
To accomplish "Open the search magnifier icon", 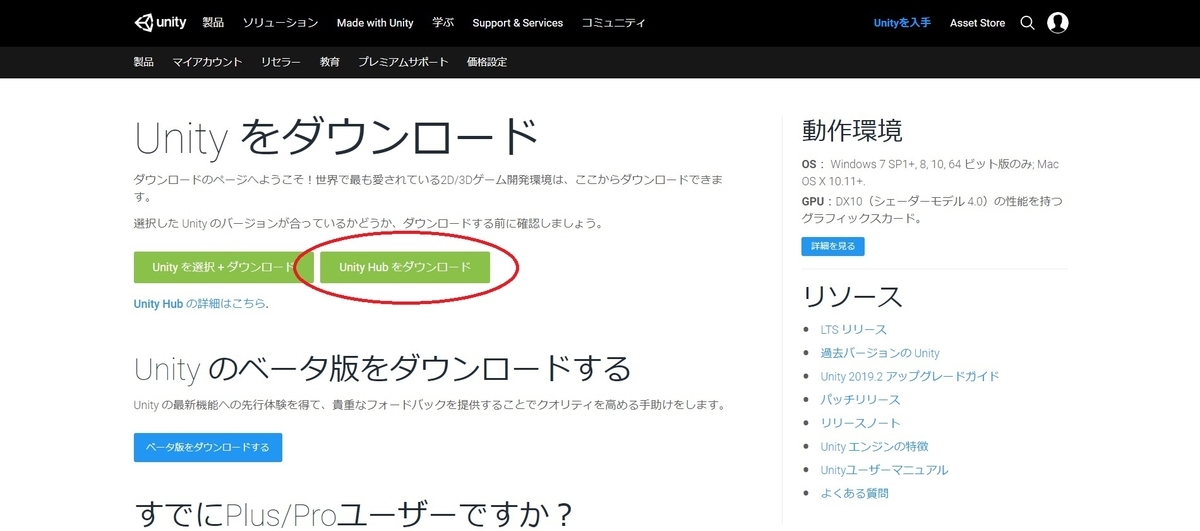I will pos(1027,23).
